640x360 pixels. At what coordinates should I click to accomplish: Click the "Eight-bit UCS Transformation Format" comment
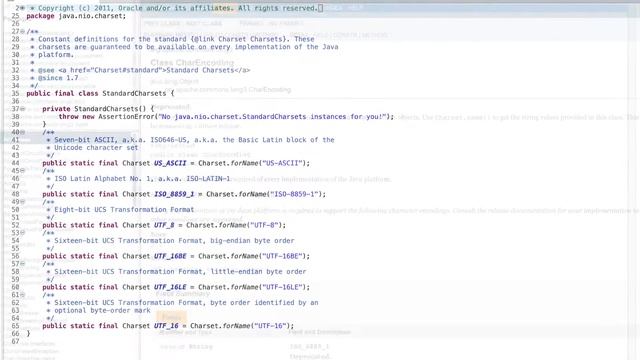124,209
